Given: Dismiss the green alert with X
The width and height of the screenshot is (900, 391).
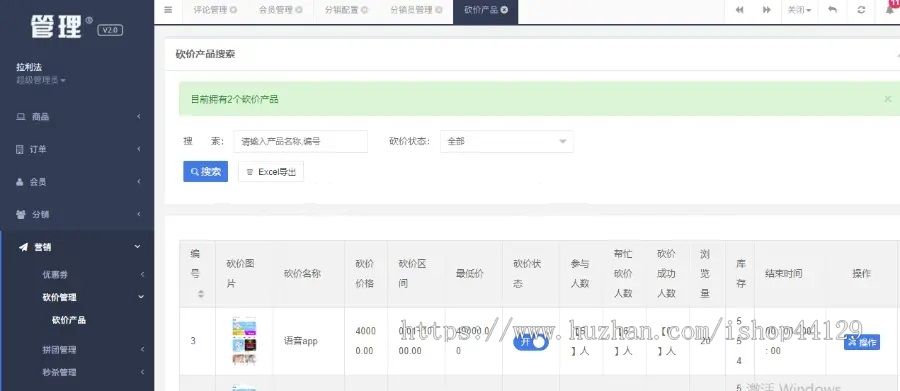Looking at the screenshot, I should (x=887, y=99).
